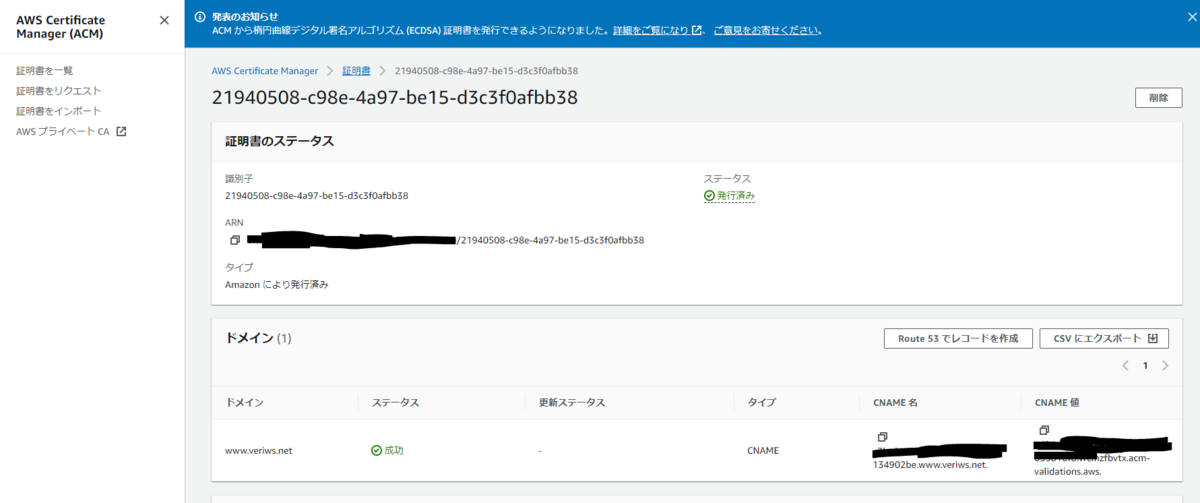Click the ドメイン (1) section heading
Viewport: 1200px width, 503px height.
coord(258,338)
